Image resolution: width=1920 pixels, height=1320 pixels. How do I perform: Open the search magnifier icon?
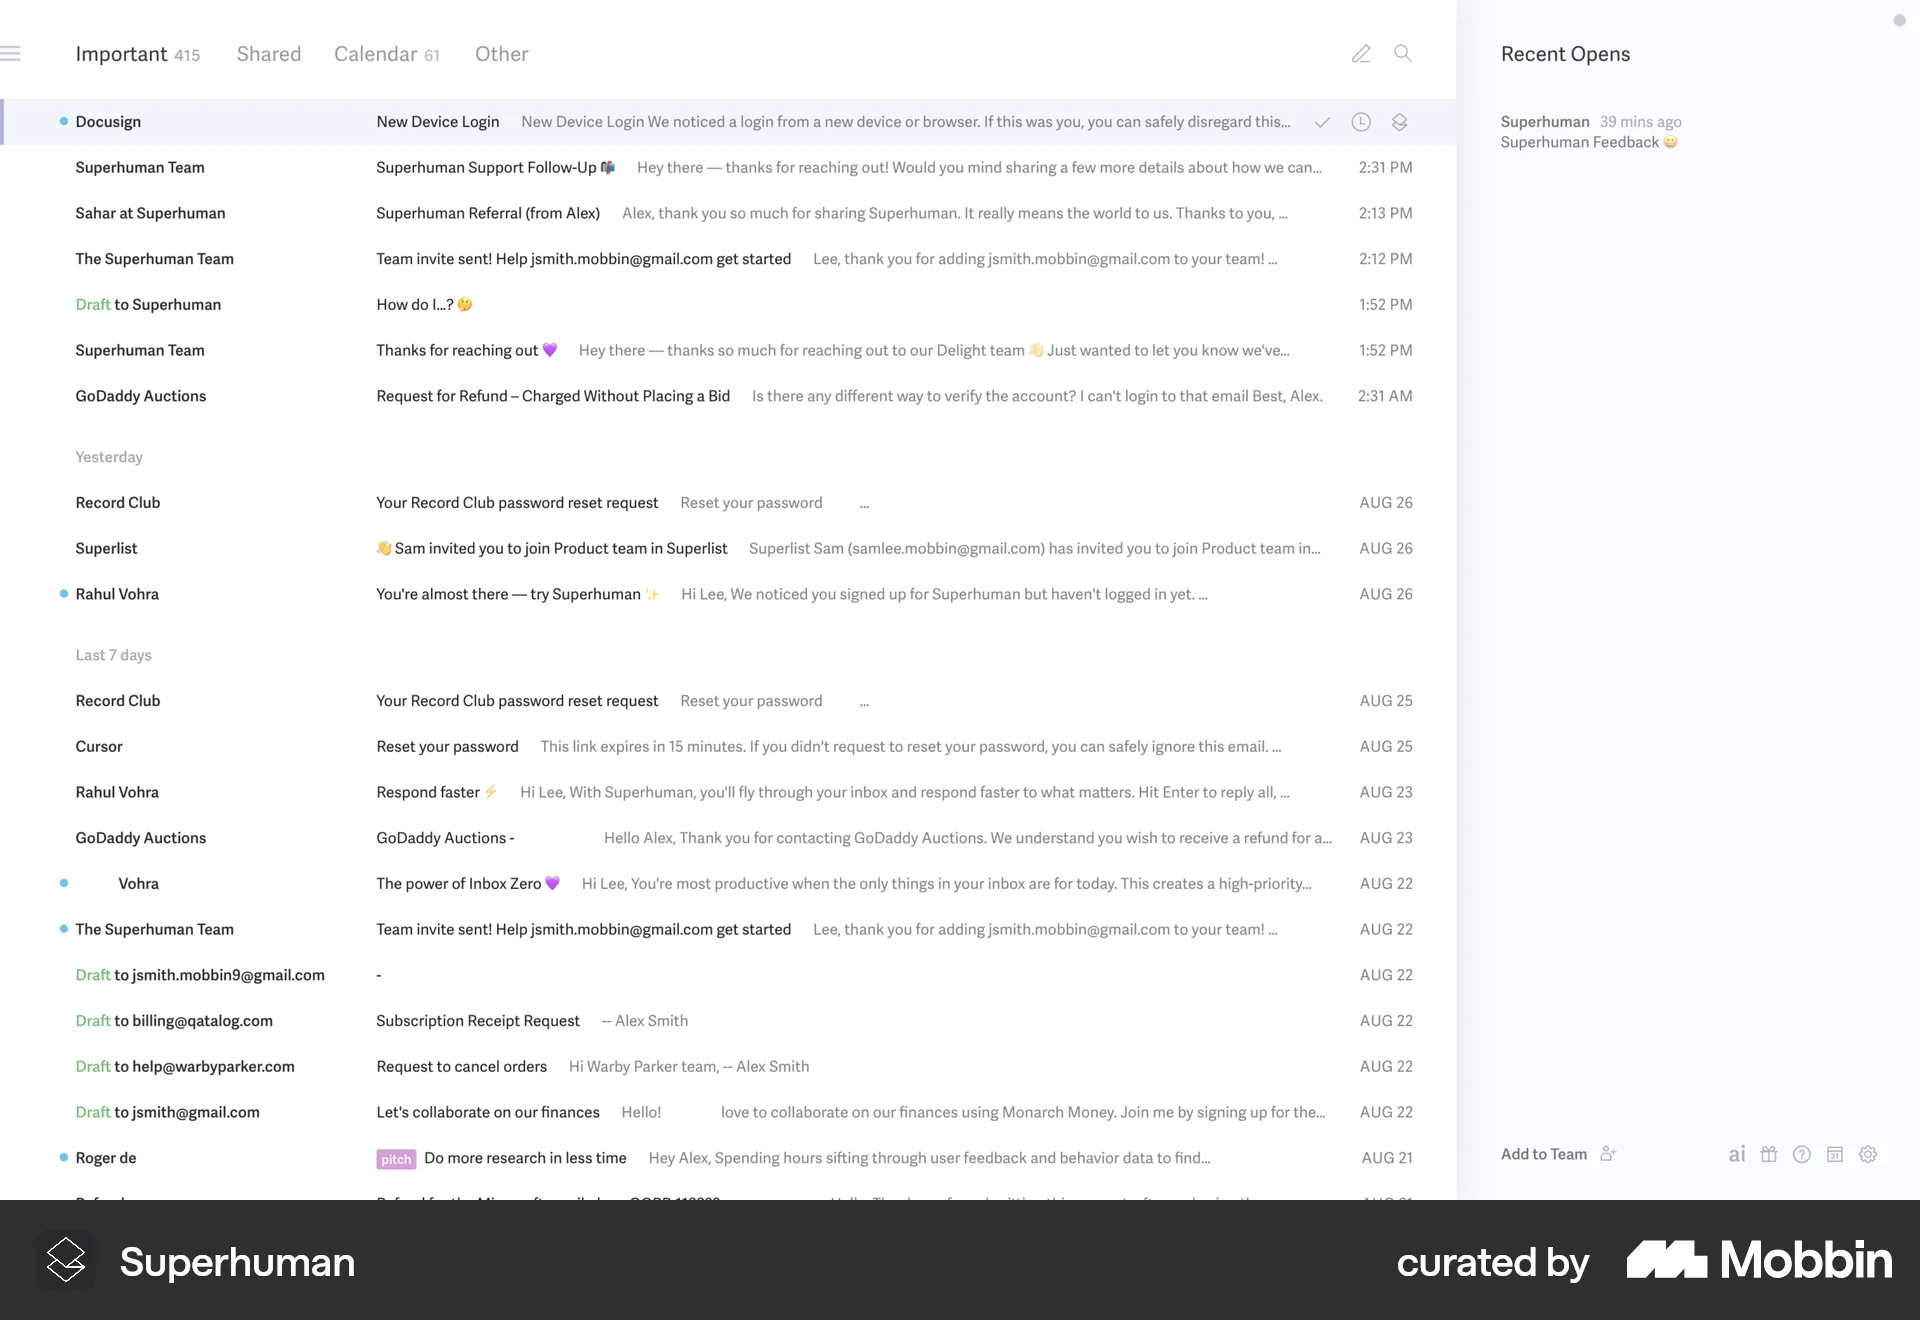click(x=1403, y=54)
